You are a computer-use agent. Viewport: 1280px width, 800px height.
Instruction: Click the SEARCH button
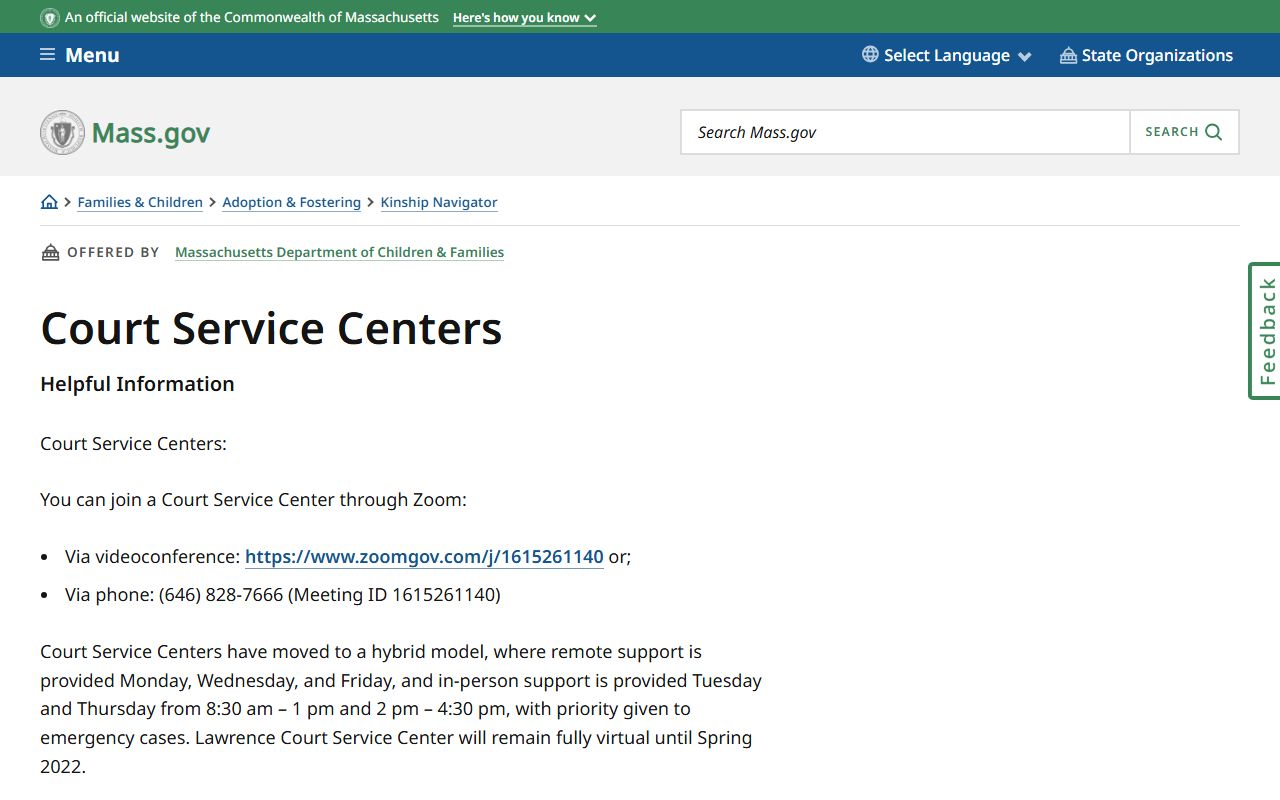[x=1184, y=132]
